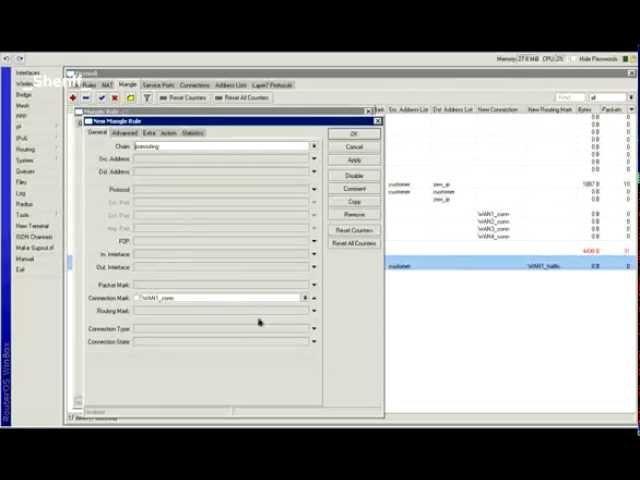This screenshot has height=480, width=640.
Task: Click the Connection Mark input field
Action: [220, 298]
